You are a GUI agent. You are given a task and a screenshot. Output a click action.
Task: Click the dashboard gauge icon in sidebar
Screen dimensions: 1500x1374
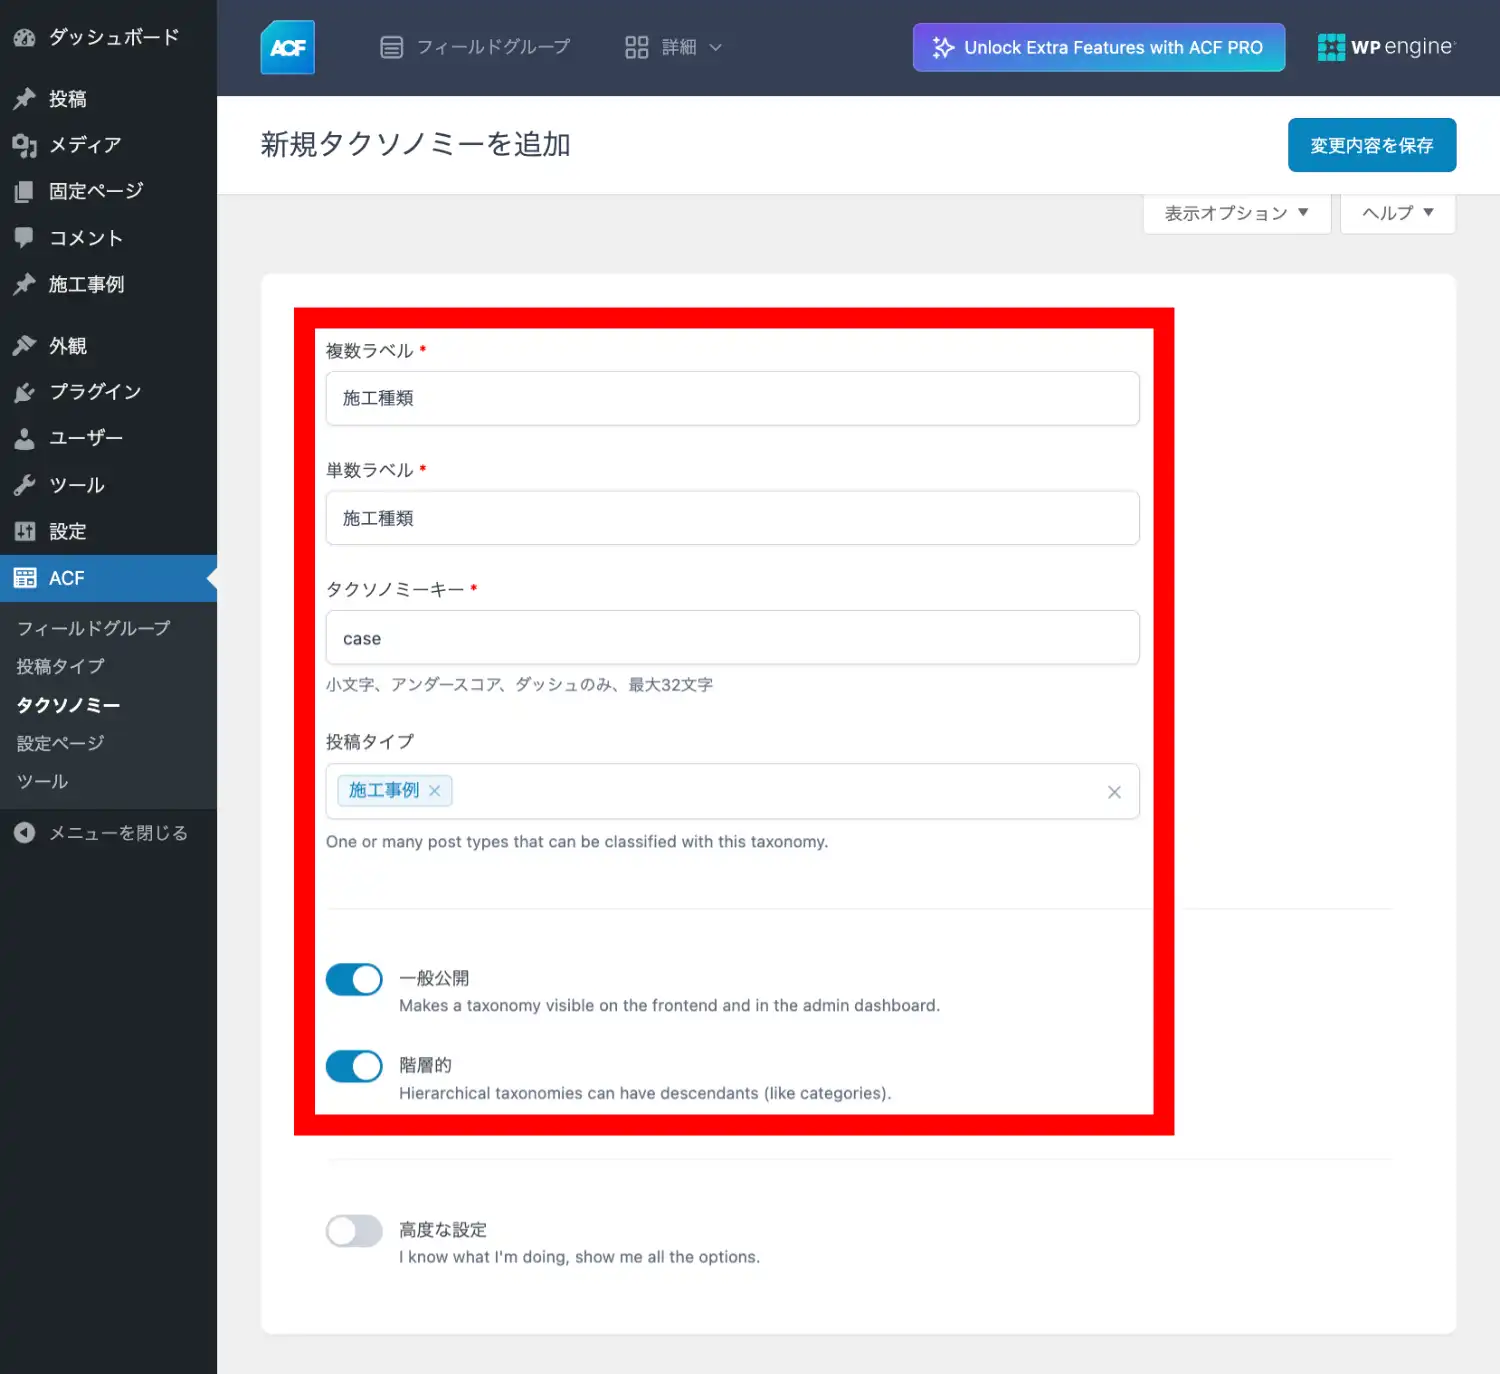click(25, 38)
